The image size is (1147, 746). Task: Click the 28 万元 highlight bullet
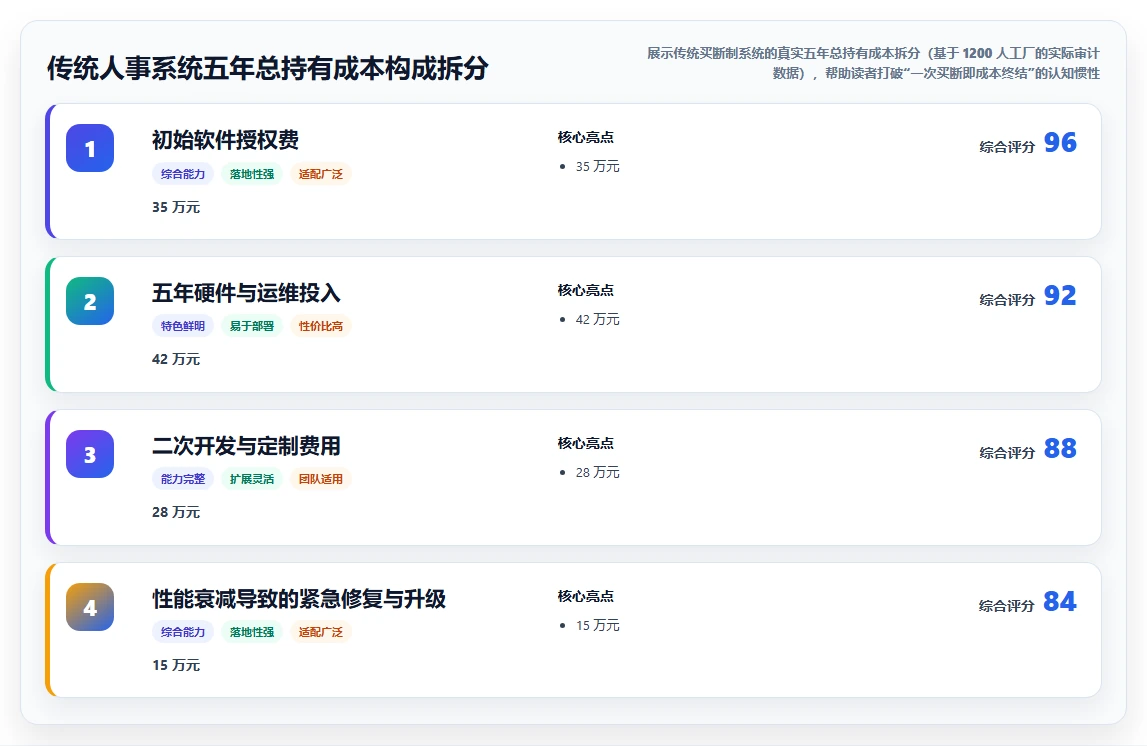pos(597,472)
